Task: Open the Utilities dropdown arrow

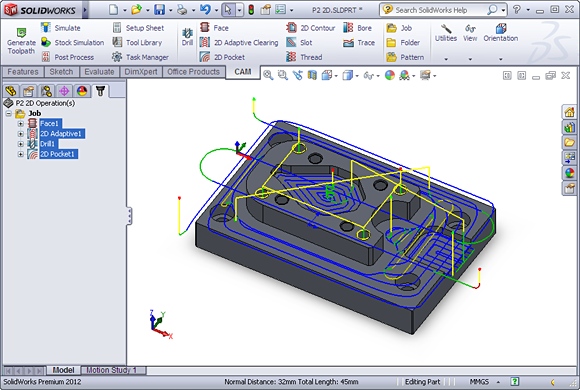Action: tap(446, 59)
